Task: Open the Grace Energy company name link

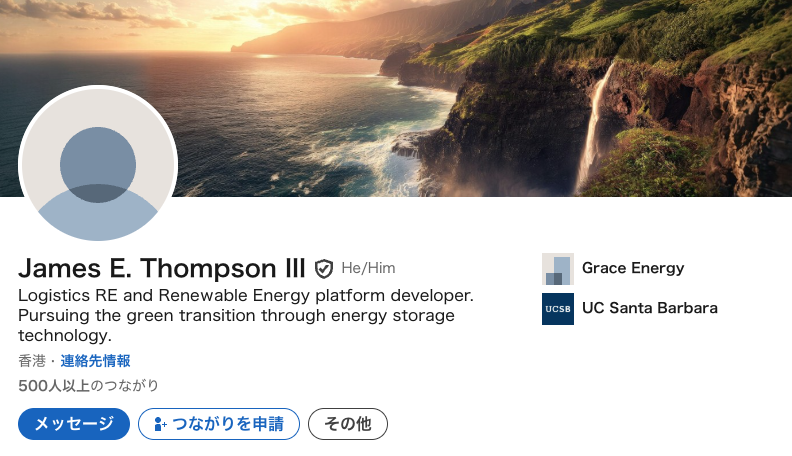Action: (633, 268)
